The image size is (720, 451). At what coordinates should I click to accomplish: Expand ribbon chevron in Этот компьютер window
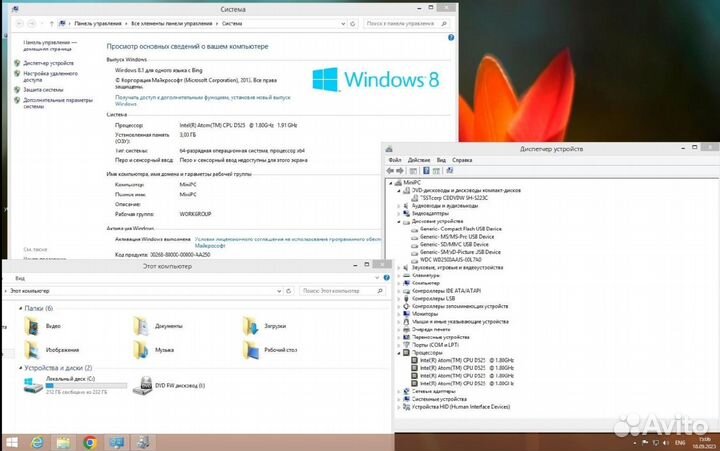377,278
